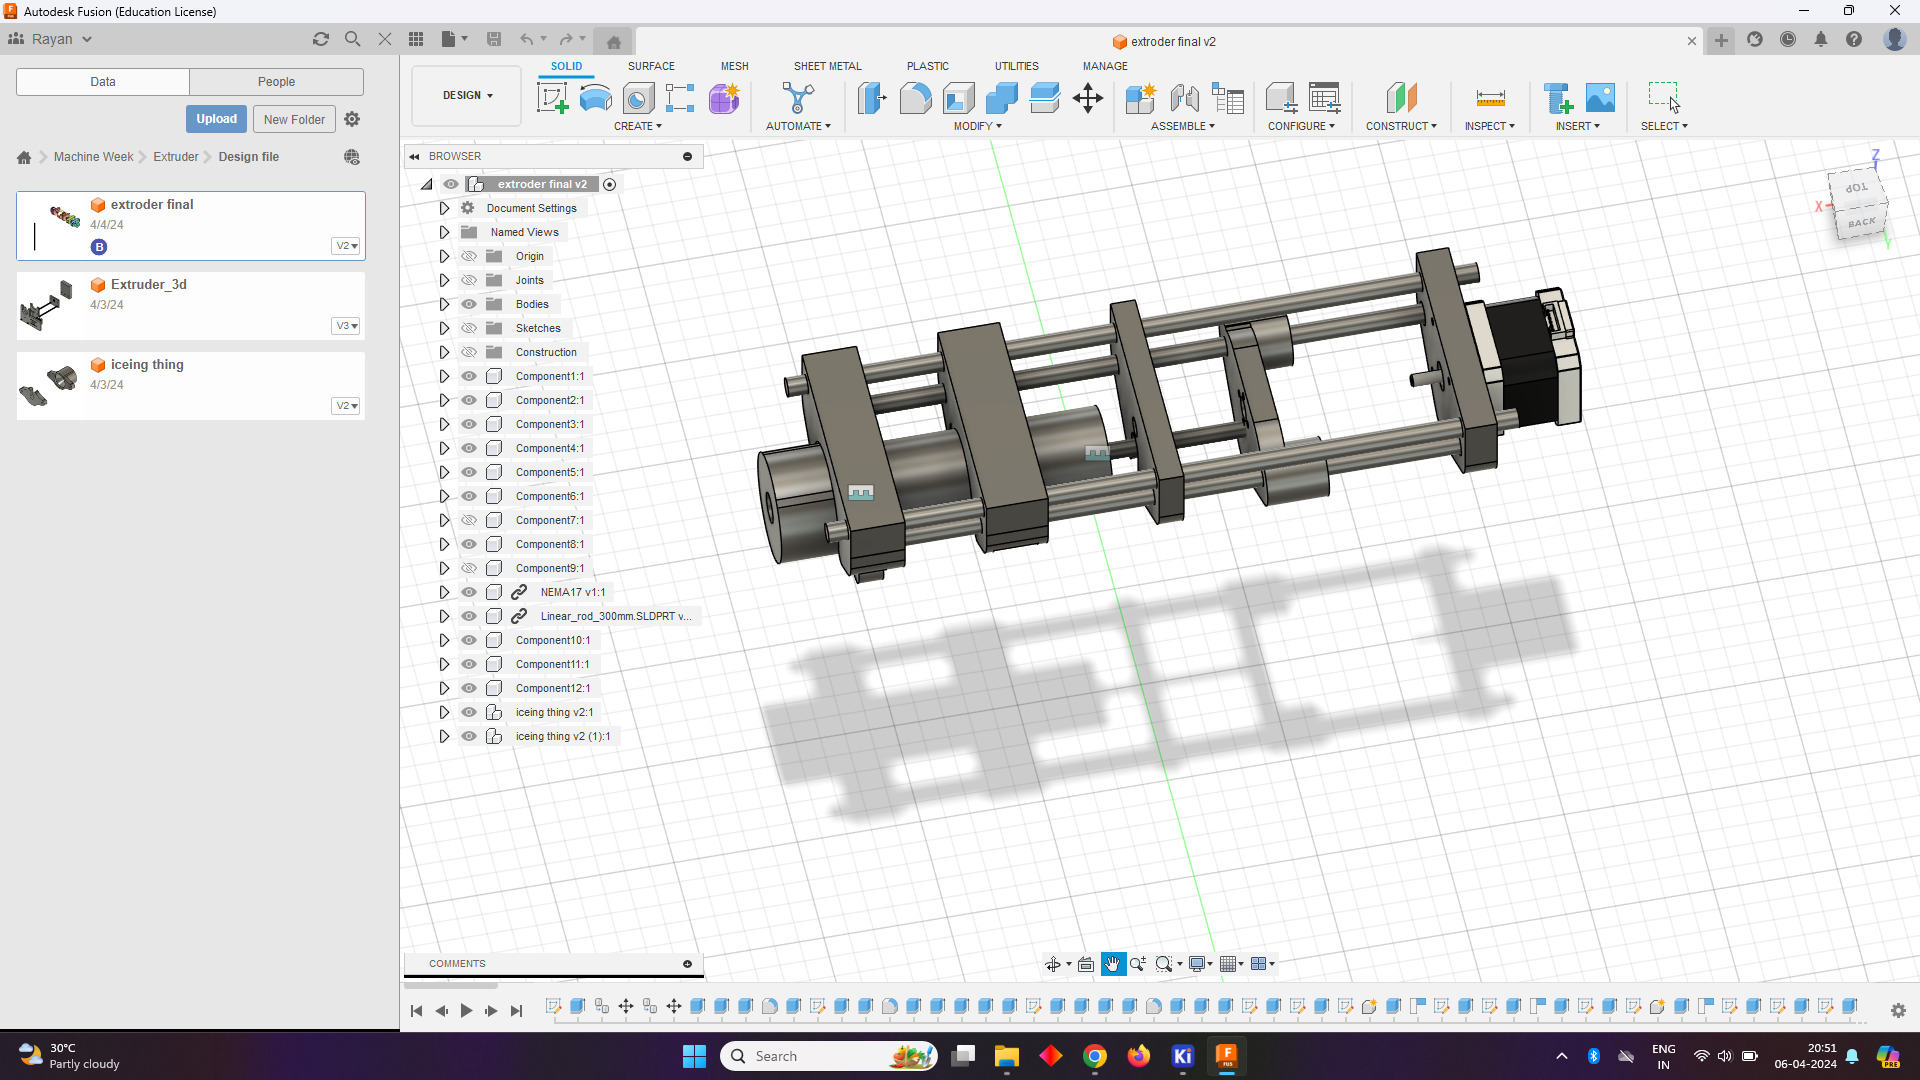Show Component7:1 via its eye icon
1920x1080 pixels.
pyautogui.click(x=469, y=520)
